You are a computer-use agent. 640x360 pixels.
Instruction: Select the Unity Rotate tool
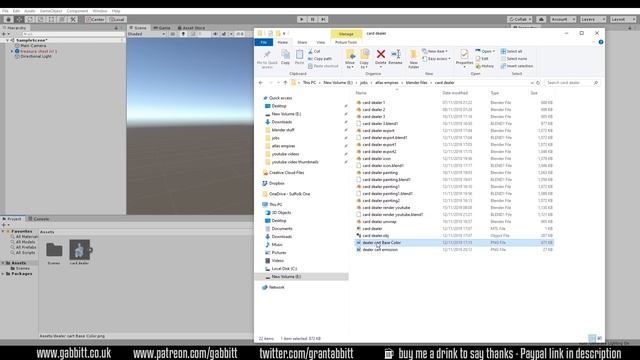click(x=30, y=19)
